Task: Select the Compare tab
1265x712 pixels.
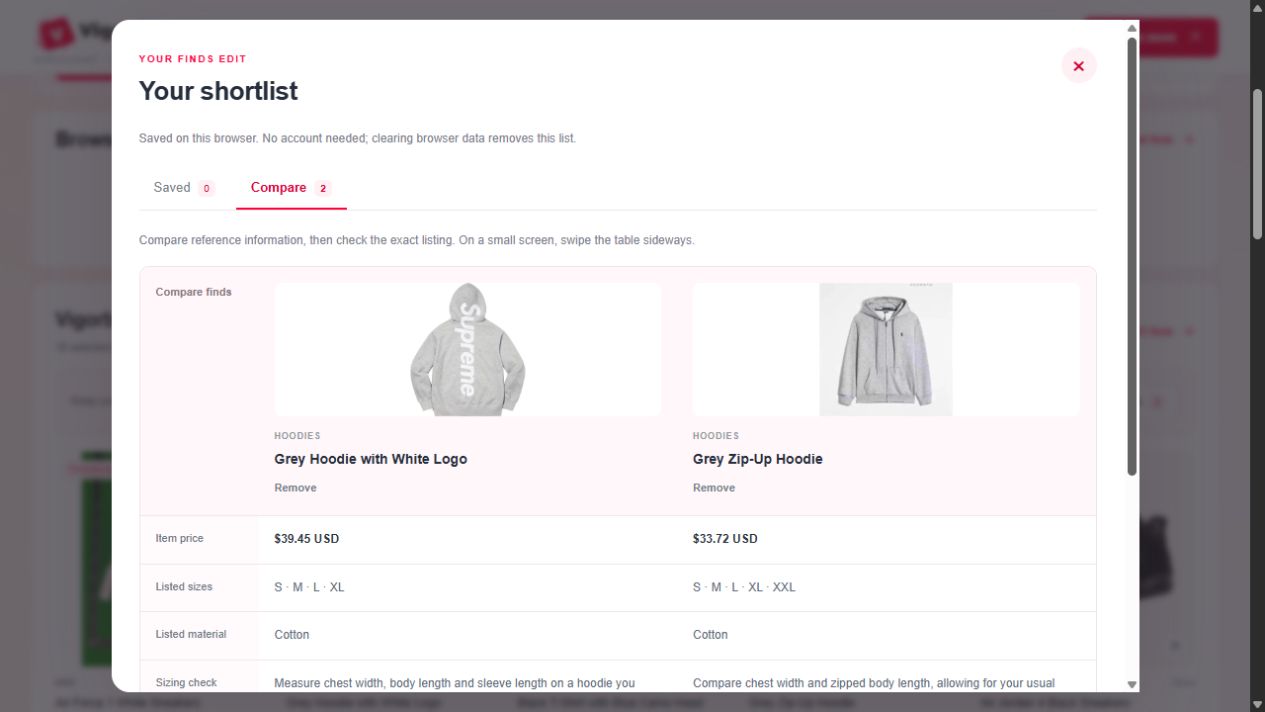Action: [x=291, y=188]
